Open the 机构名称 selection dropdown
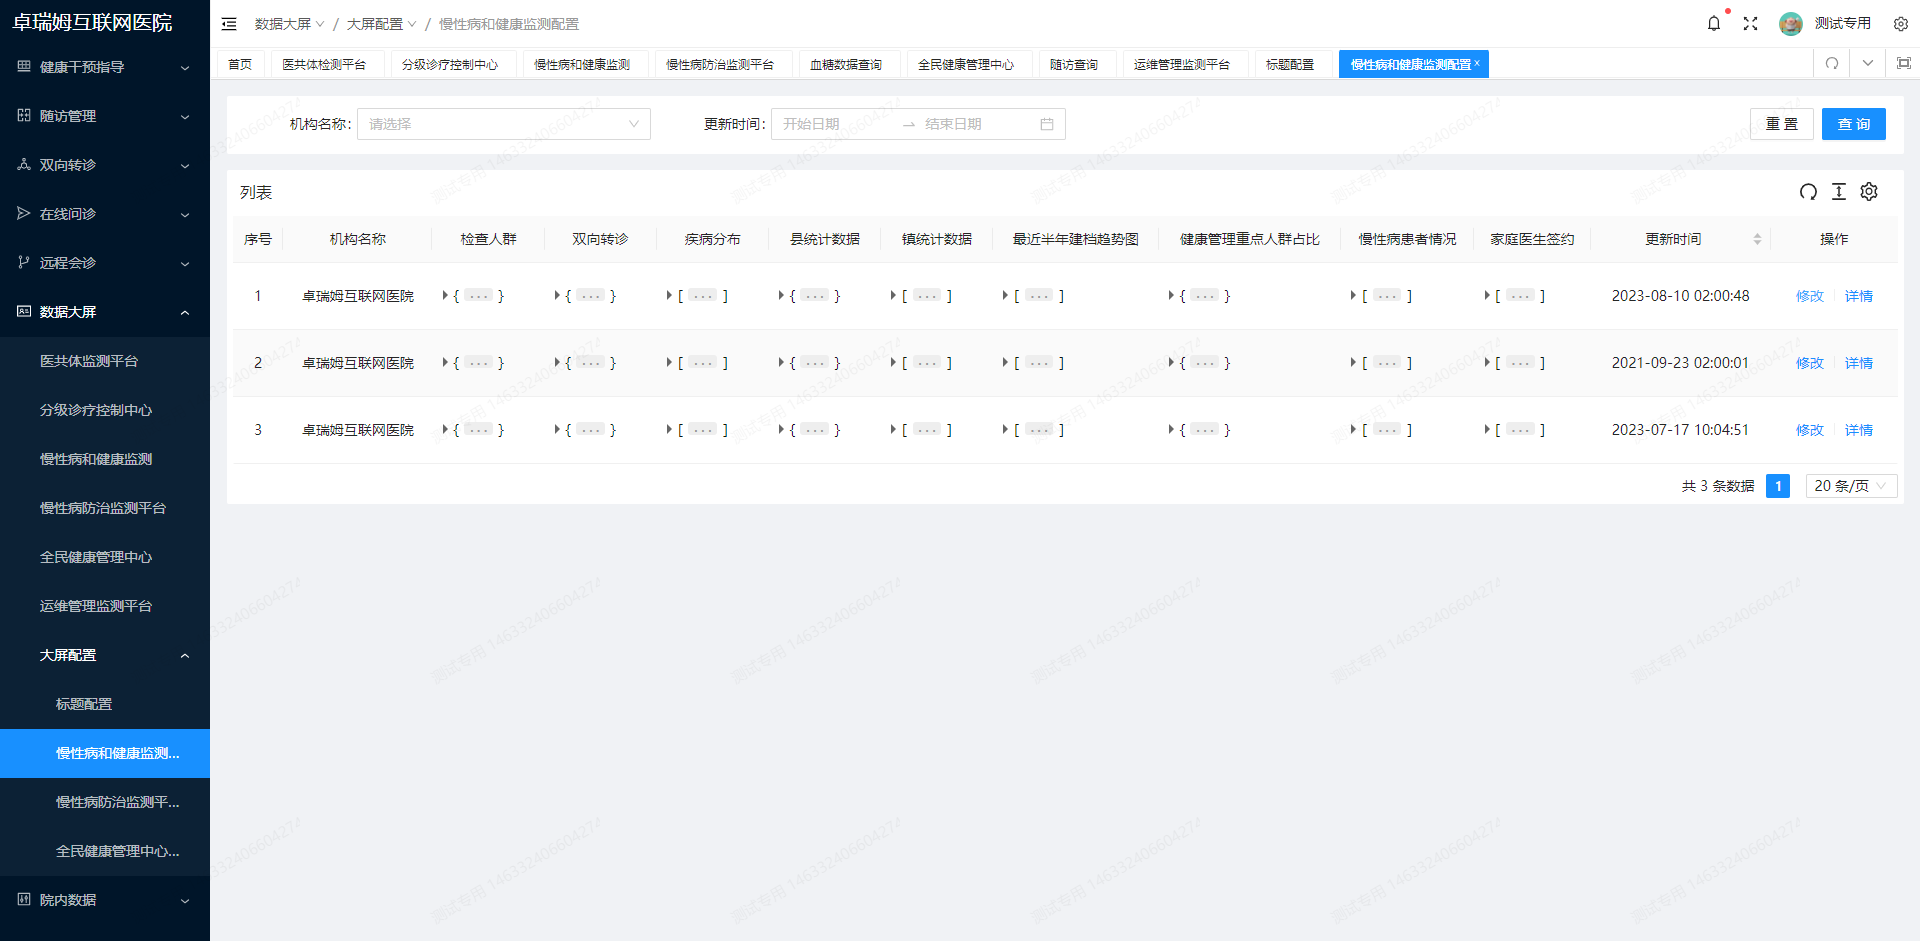 click(x=503, y=123)
